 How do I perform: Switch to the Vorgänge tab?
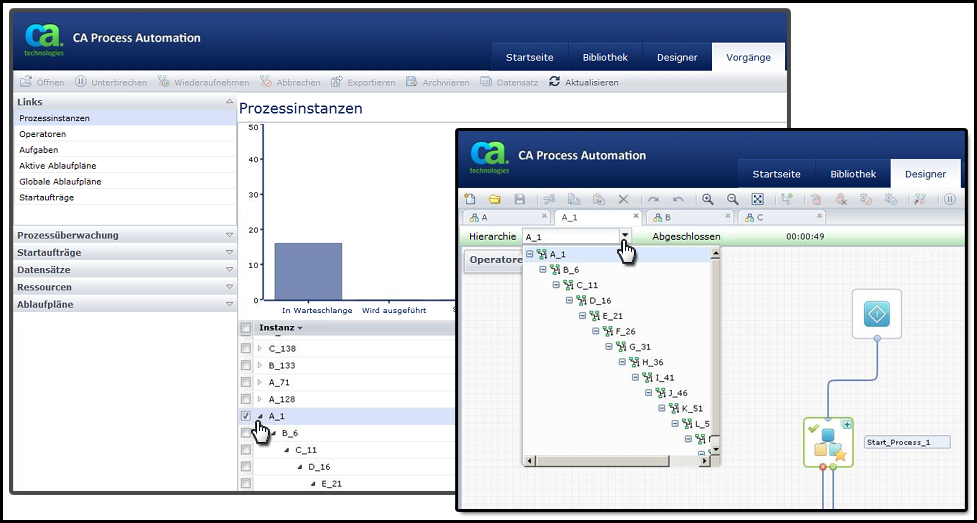coord(748,57)
